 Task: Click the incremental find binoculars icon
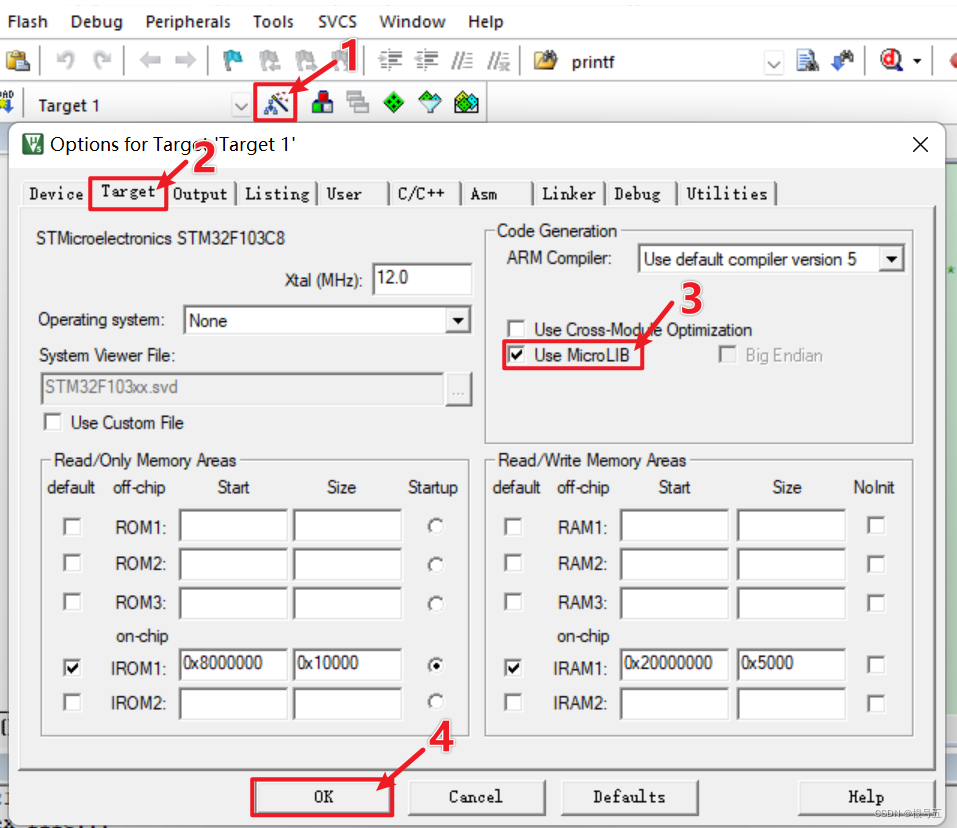pos(843,60)
